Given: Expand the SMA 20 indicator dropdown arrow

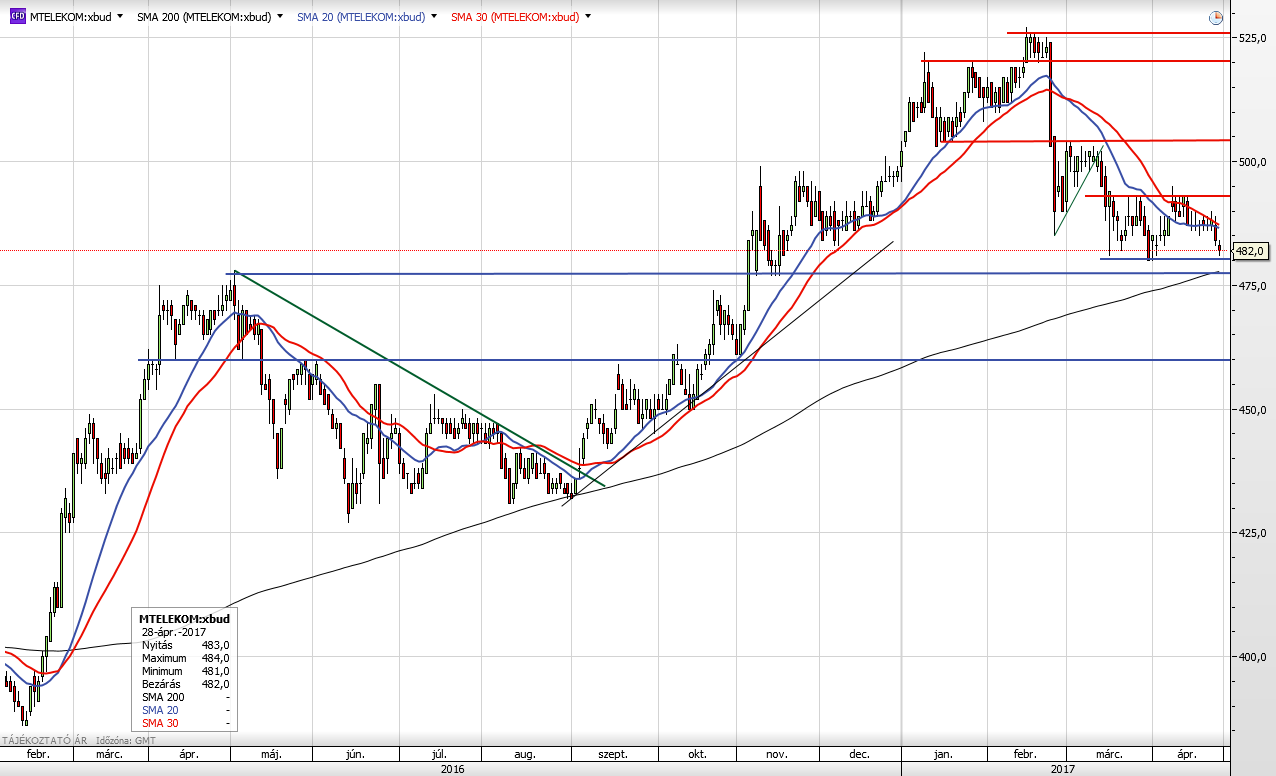Looking at the screenshot, I should (432, 17).
